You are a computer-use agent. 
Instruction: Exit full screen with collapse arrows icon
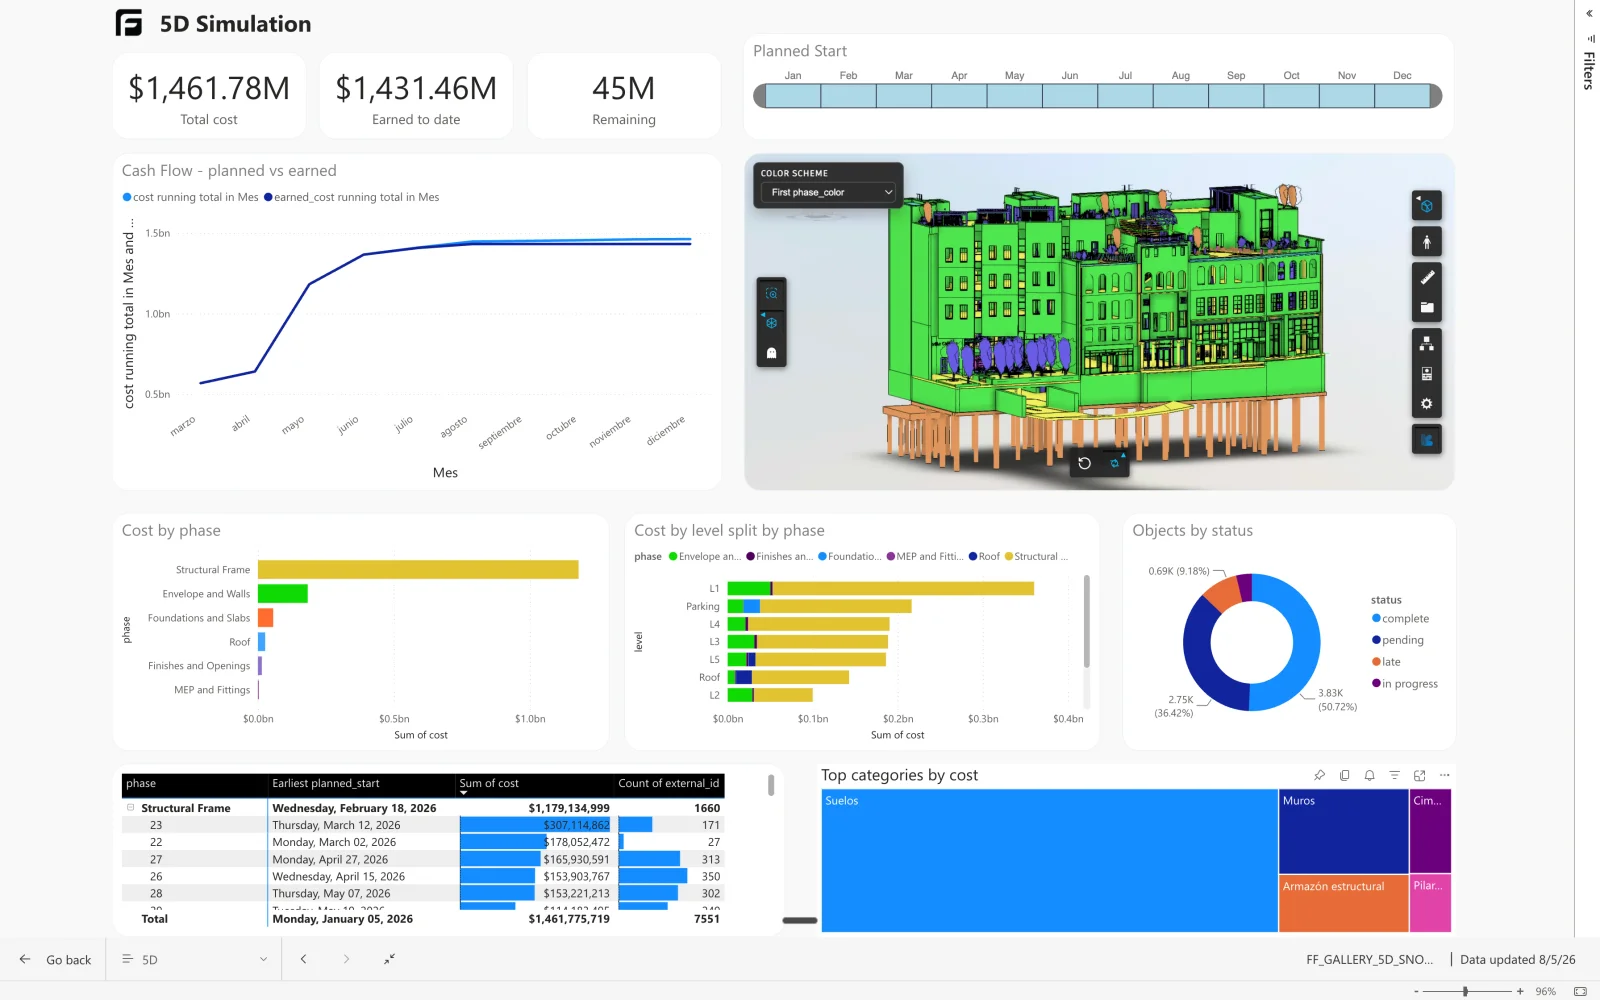389,959
